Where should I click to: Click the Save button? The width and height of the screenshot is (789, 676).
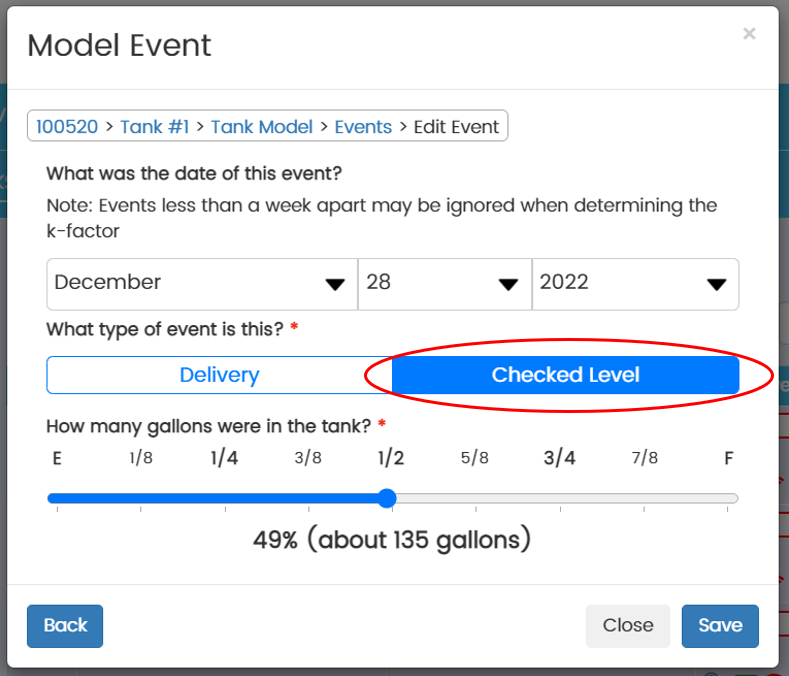coord(720,626)
